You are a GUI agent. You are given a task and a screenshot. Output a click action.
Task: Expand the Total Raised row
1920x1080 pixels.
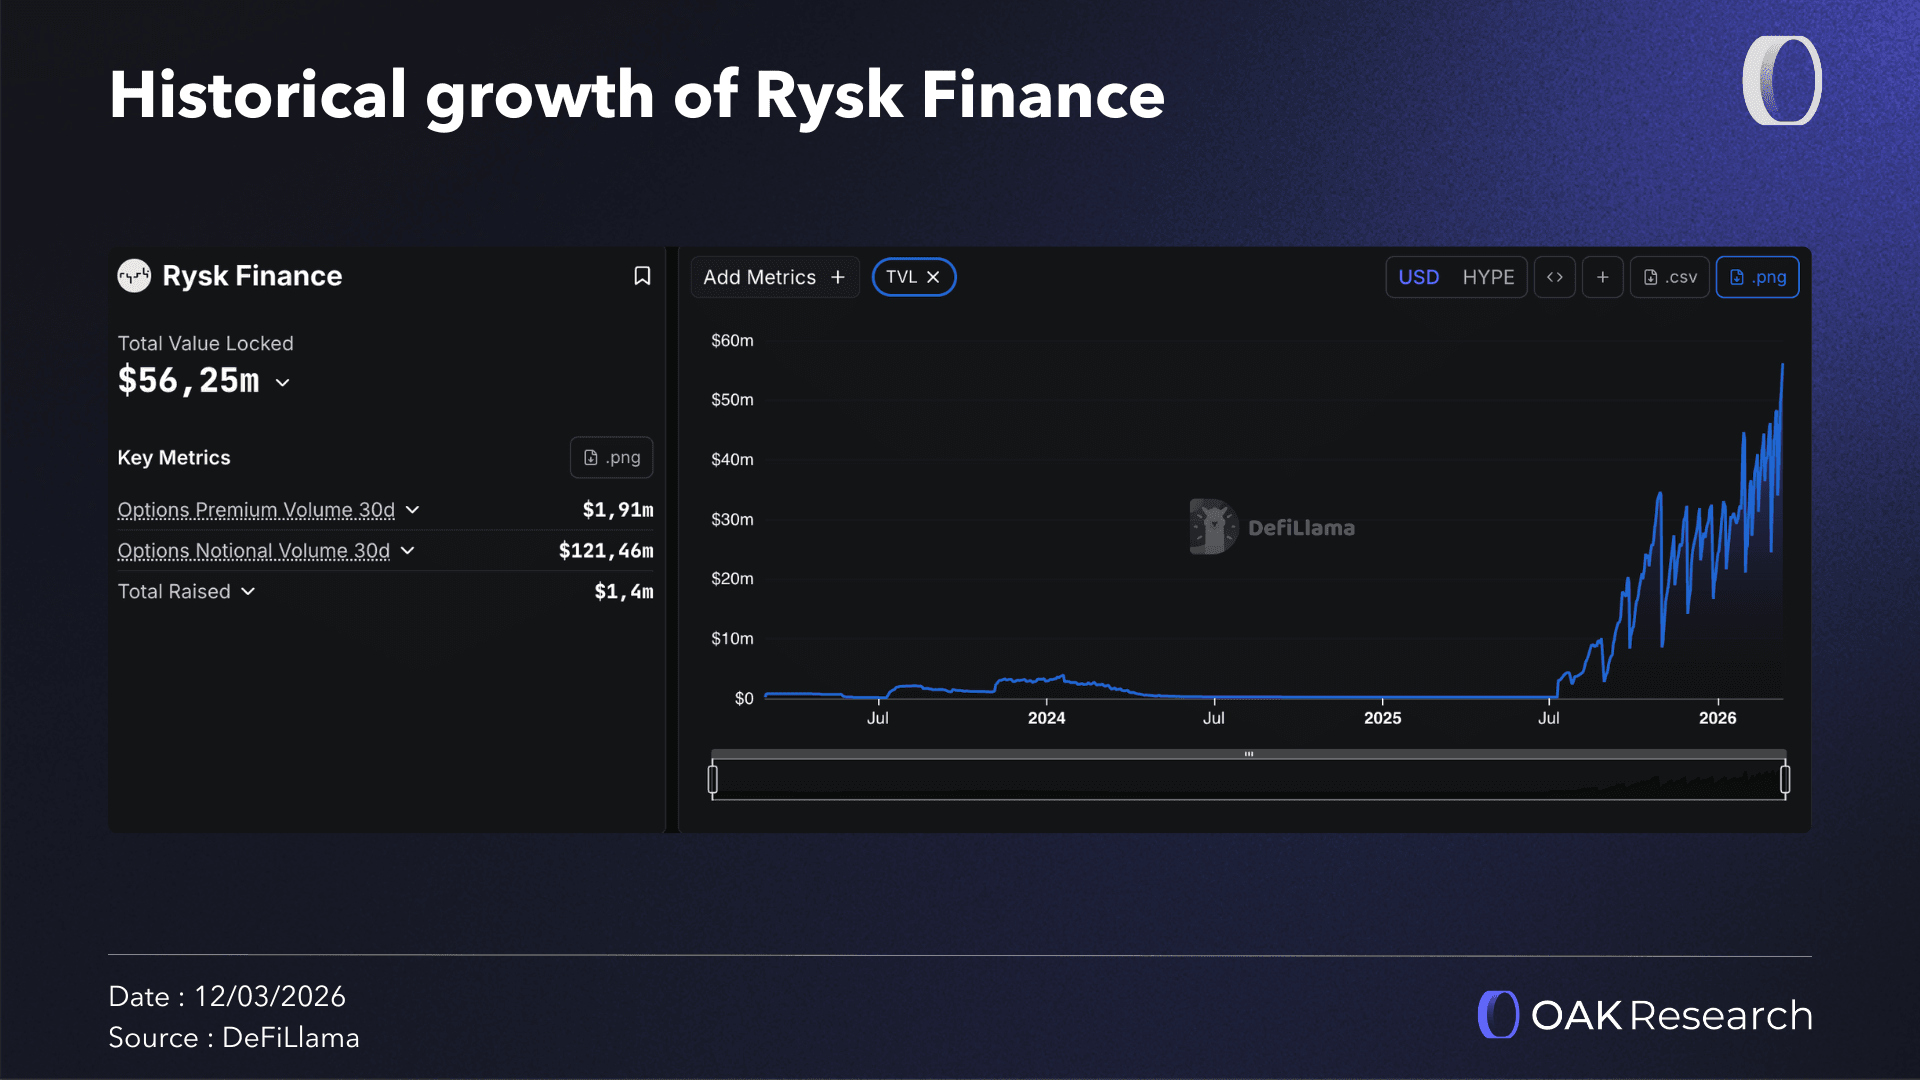coord(248,592)
